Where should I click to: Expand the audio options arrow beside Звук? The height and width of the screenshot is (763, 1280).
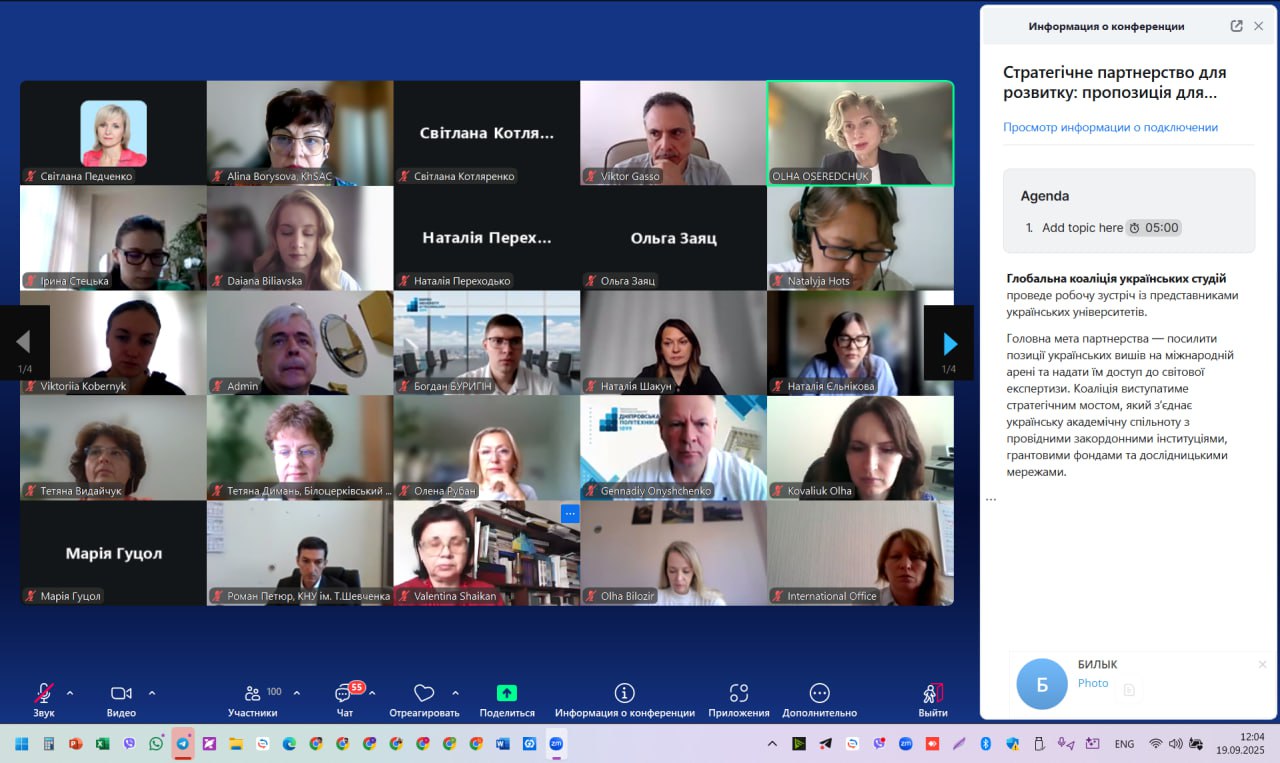coord(70,692)
